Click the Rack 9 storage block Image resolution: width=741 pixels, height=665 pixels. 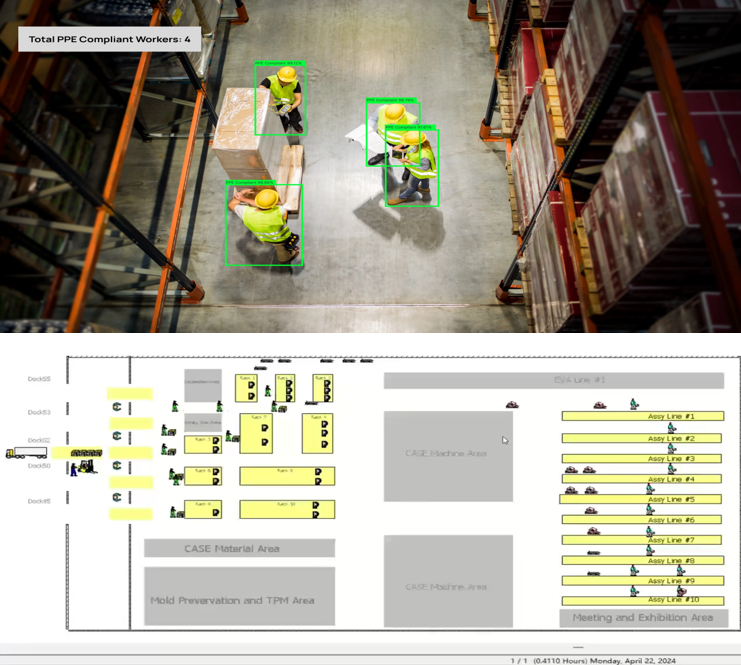287,476
